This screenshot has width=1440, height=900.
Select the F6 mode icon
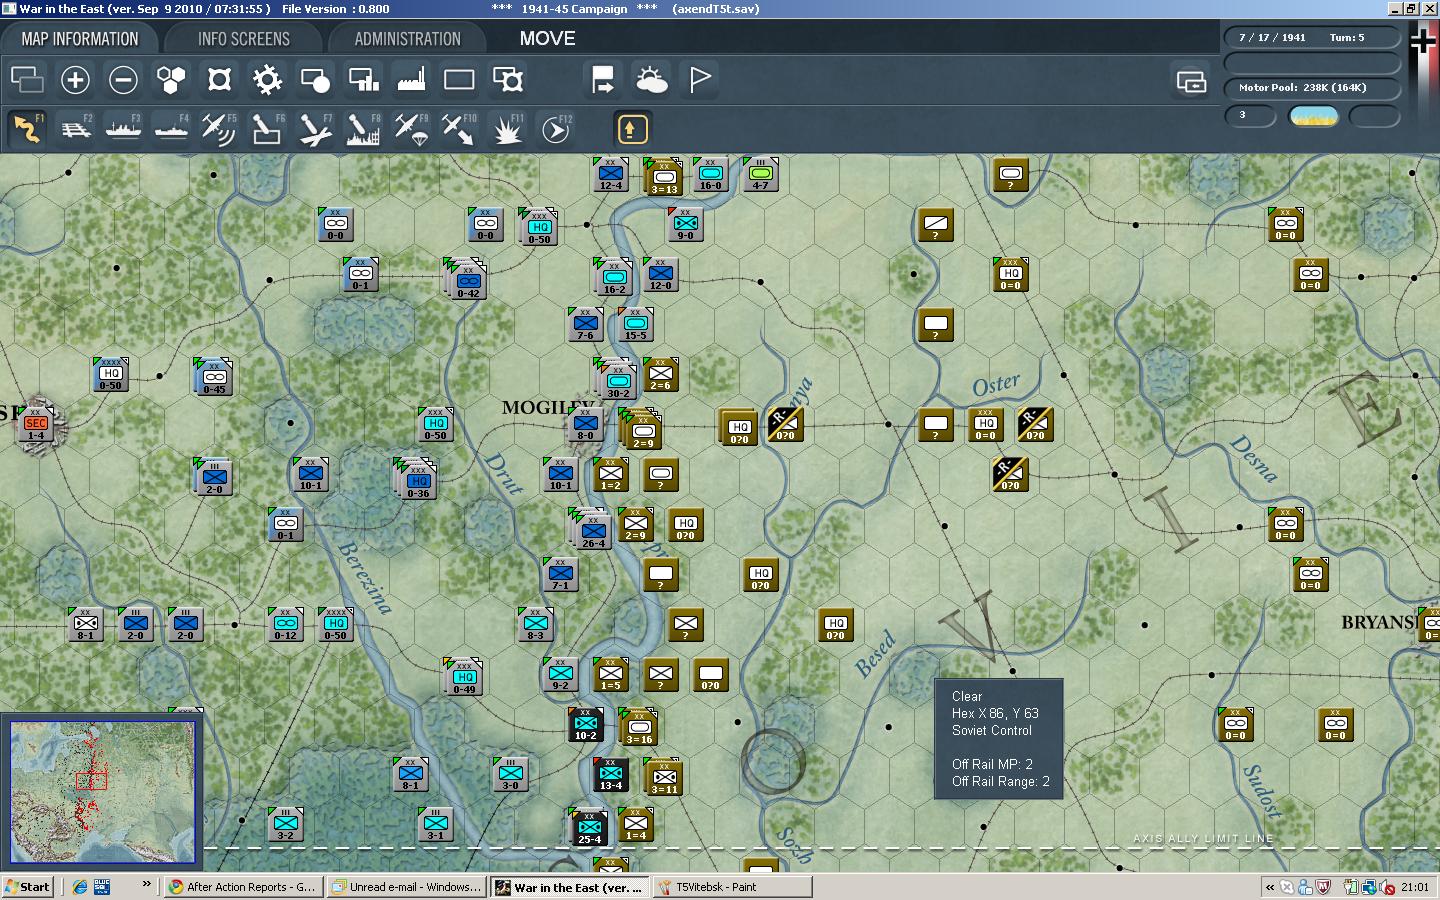point(267,129)
